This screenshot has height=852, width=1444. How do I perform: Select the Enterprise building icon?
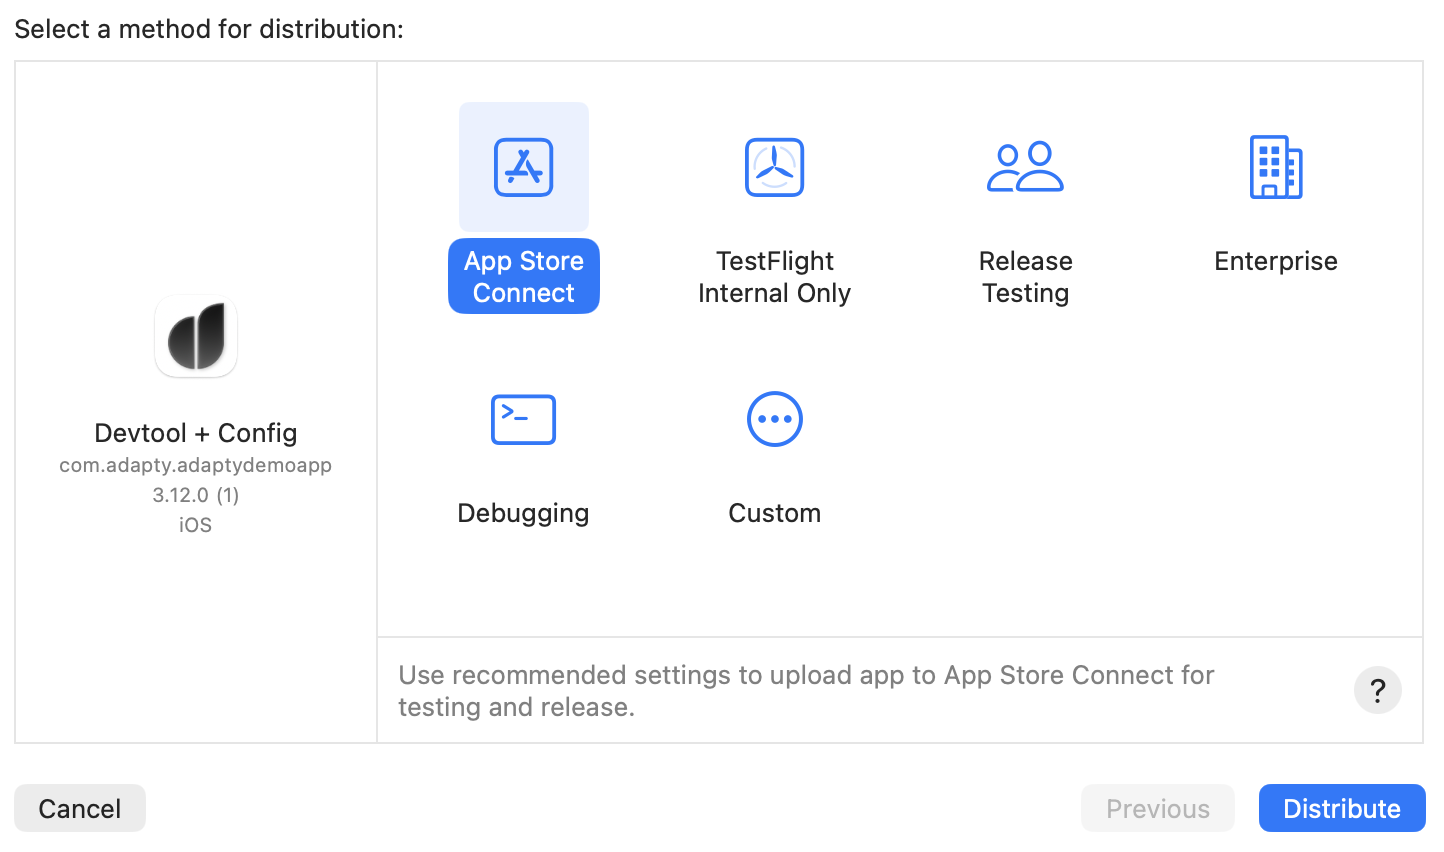point(1275,167)
